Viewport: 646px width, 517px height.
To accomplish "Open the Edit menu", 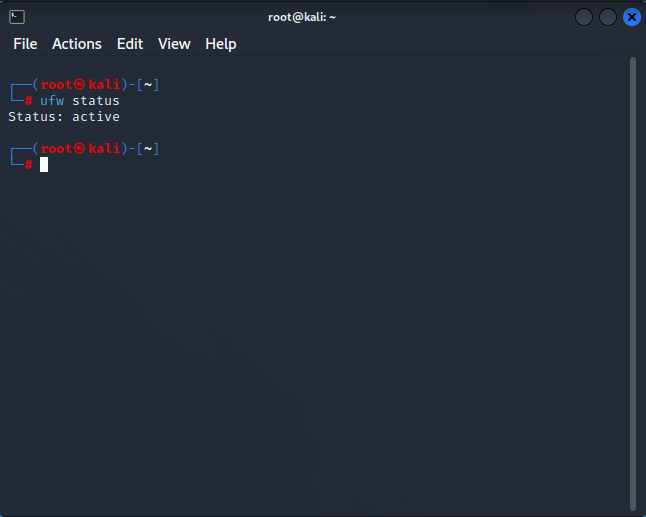I will point(130,44).
